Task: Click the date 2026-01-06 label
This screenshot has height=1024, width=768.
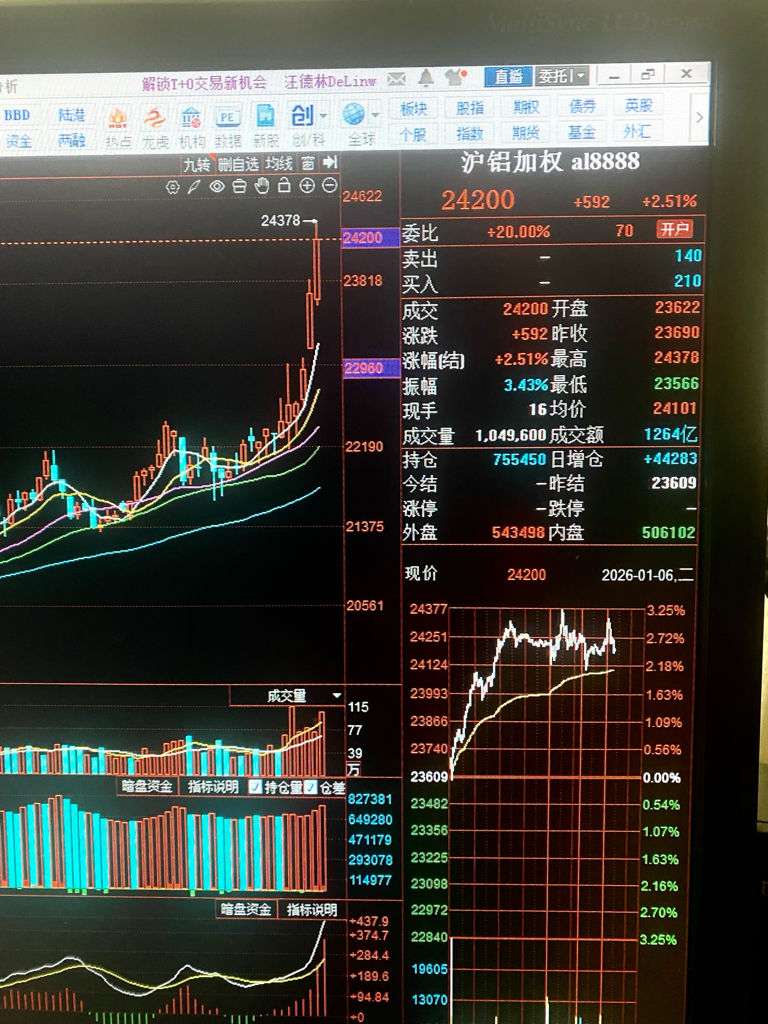Action: (648, 575)
